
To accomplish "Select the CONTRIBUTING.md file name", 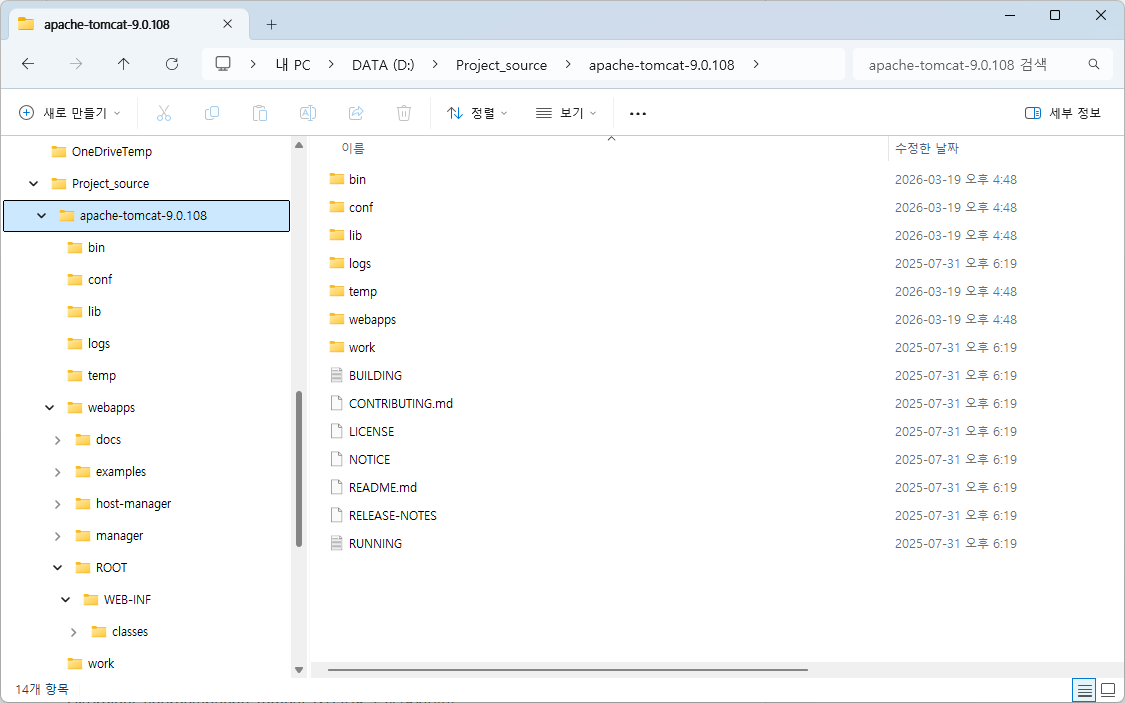I will (400, 403).
